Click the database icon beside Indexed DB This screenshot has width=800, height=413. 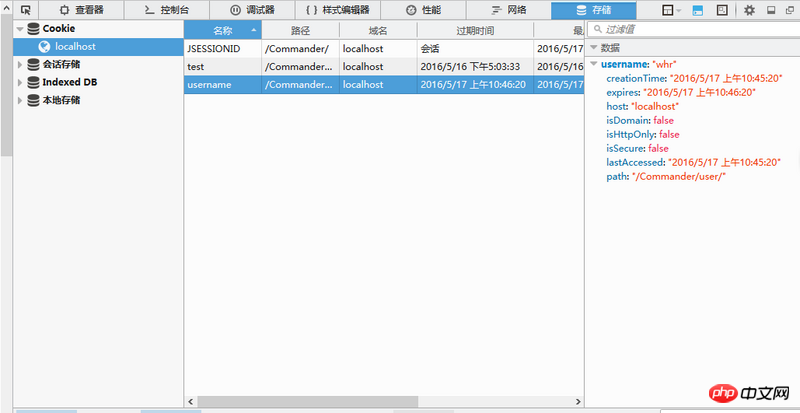click(x=34, y=82)
